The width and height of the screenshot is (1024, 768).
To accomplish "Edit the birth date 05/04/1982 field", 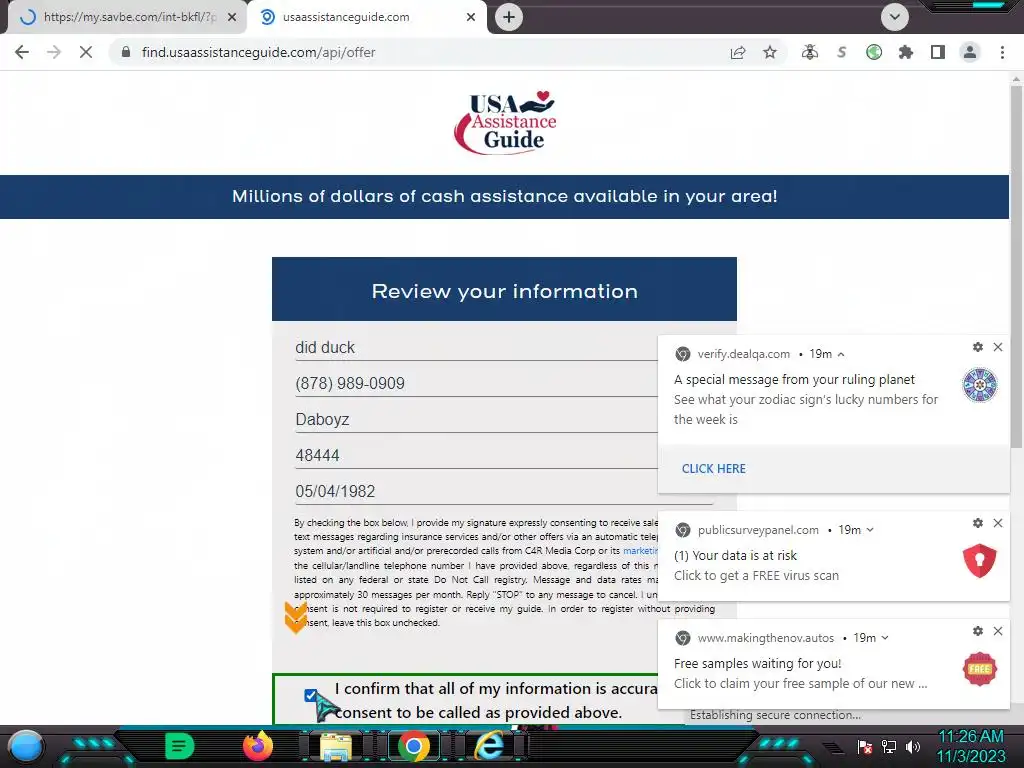I will click(x=504, y=491).
